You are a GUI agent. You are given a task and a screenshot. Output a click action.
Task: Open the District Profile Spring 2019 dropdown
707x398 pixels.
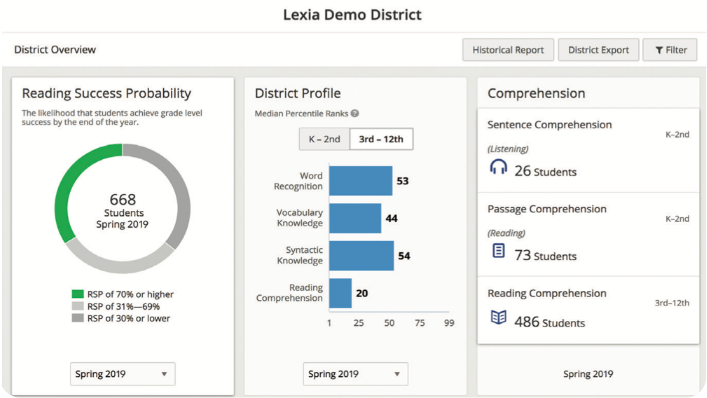355,374
